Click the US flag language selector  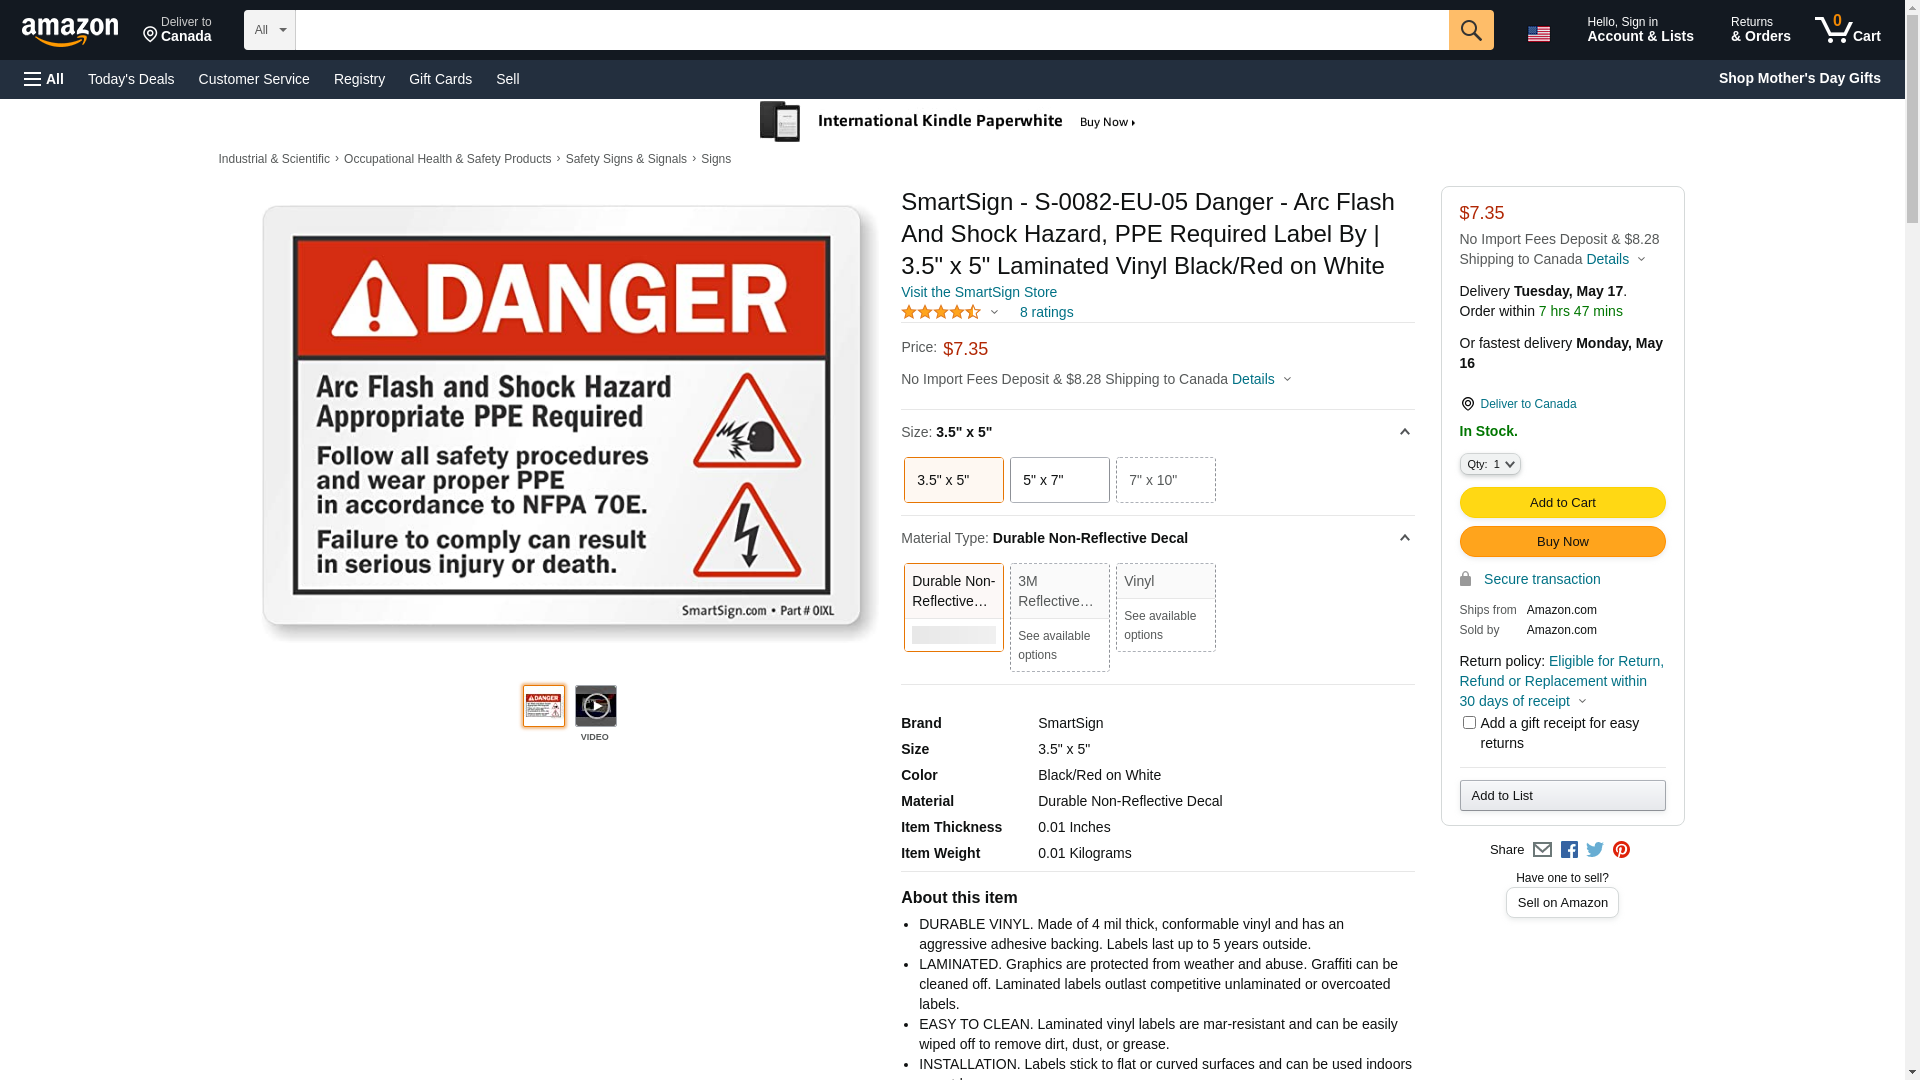click(1539, 34)
